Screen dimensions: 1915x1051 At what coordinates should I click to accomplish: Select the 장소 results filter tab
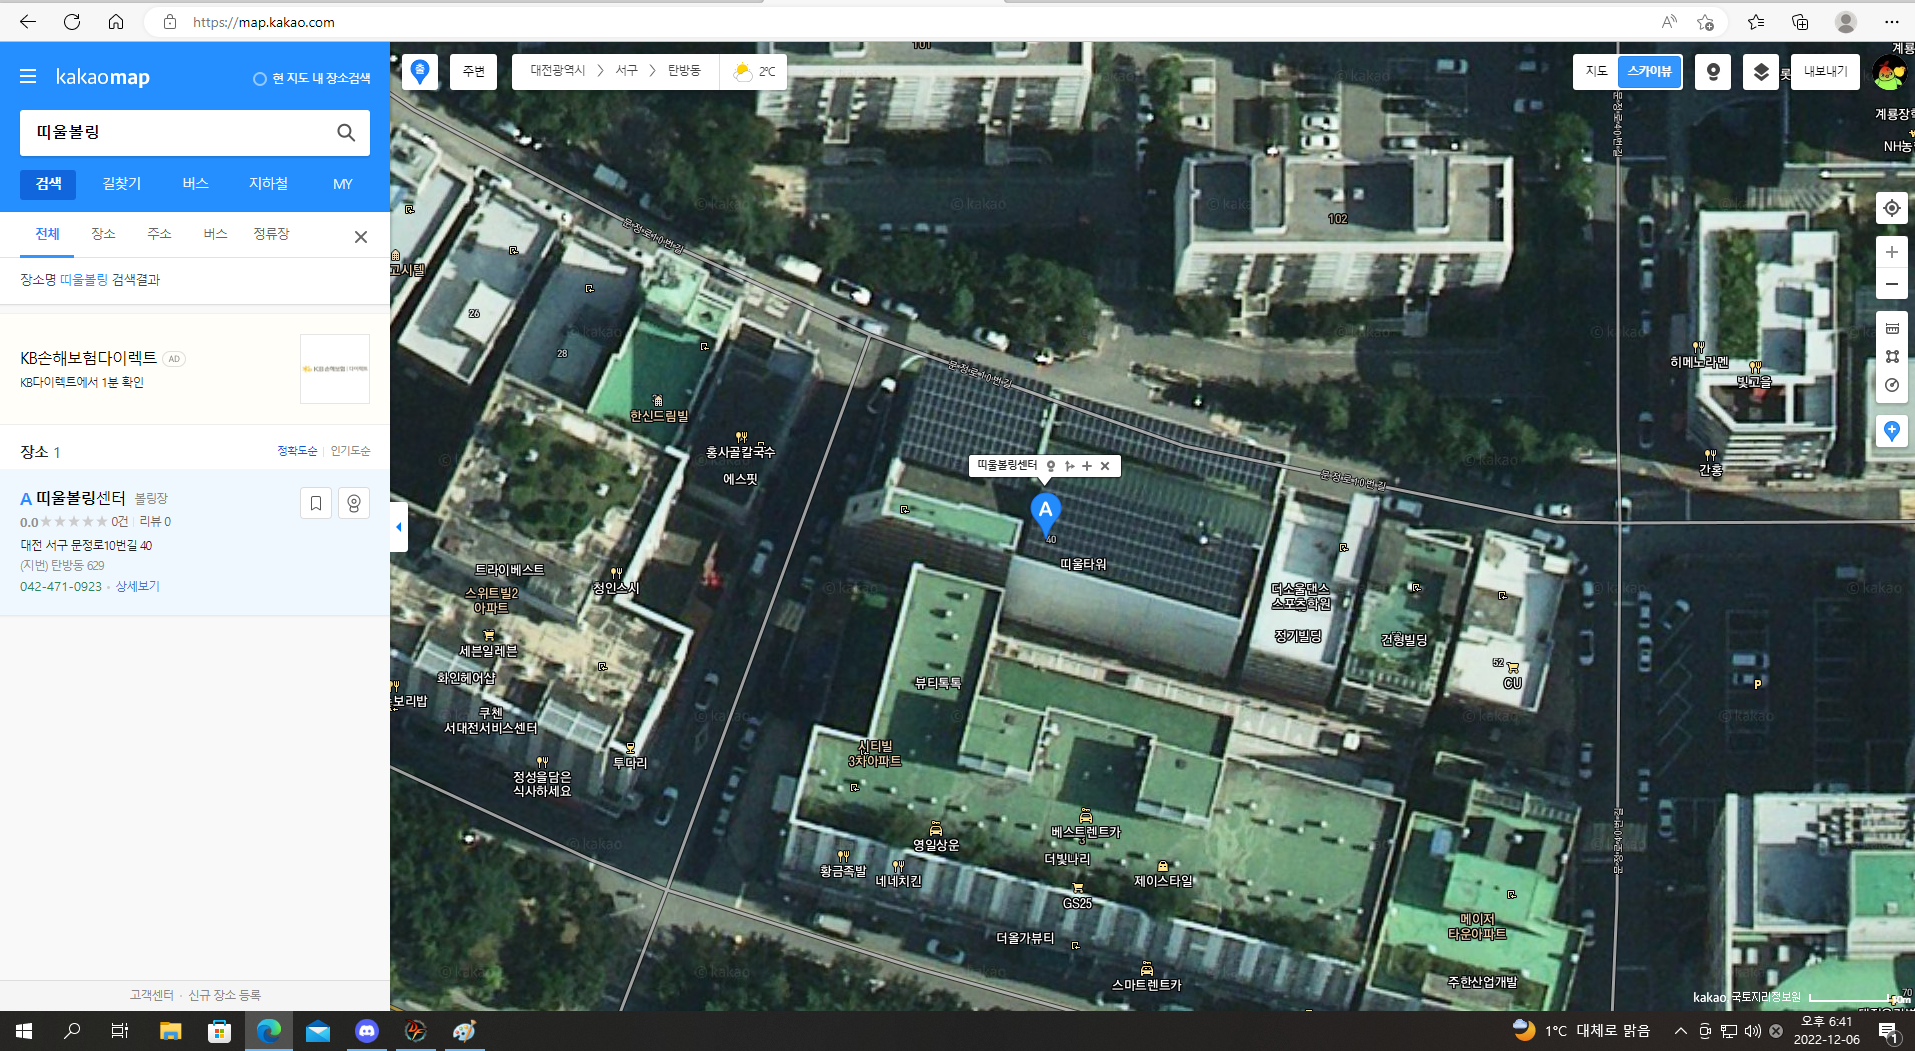(x=103, y=234)
